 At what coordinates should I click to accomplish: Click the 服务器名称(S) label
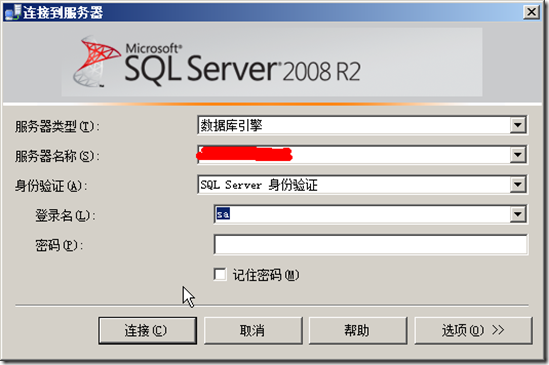coord(57,156)
